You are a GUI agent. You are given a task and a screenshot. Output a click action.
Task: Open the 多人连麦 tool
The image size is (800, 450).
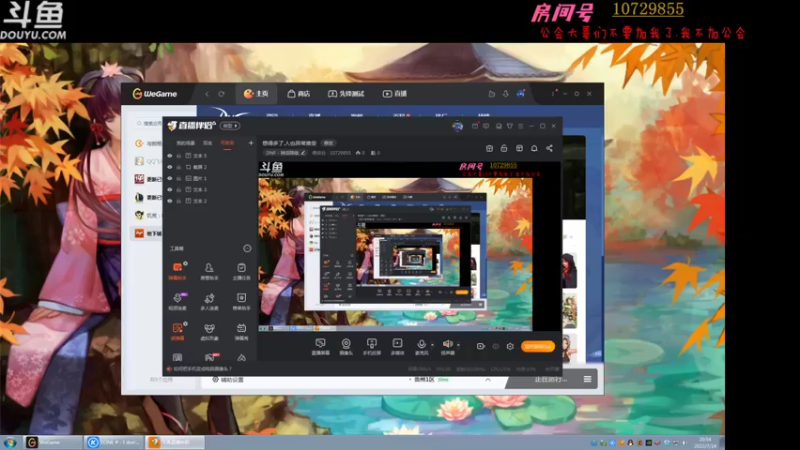(x=209, y=301)
